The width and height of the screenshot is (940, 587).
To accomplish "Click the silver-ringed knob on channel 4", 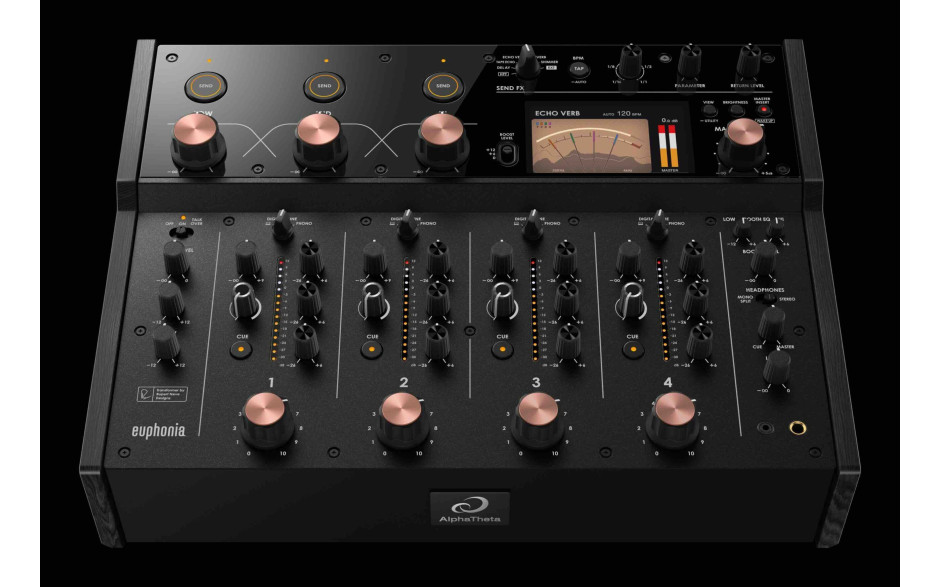I will pos(631,302).
